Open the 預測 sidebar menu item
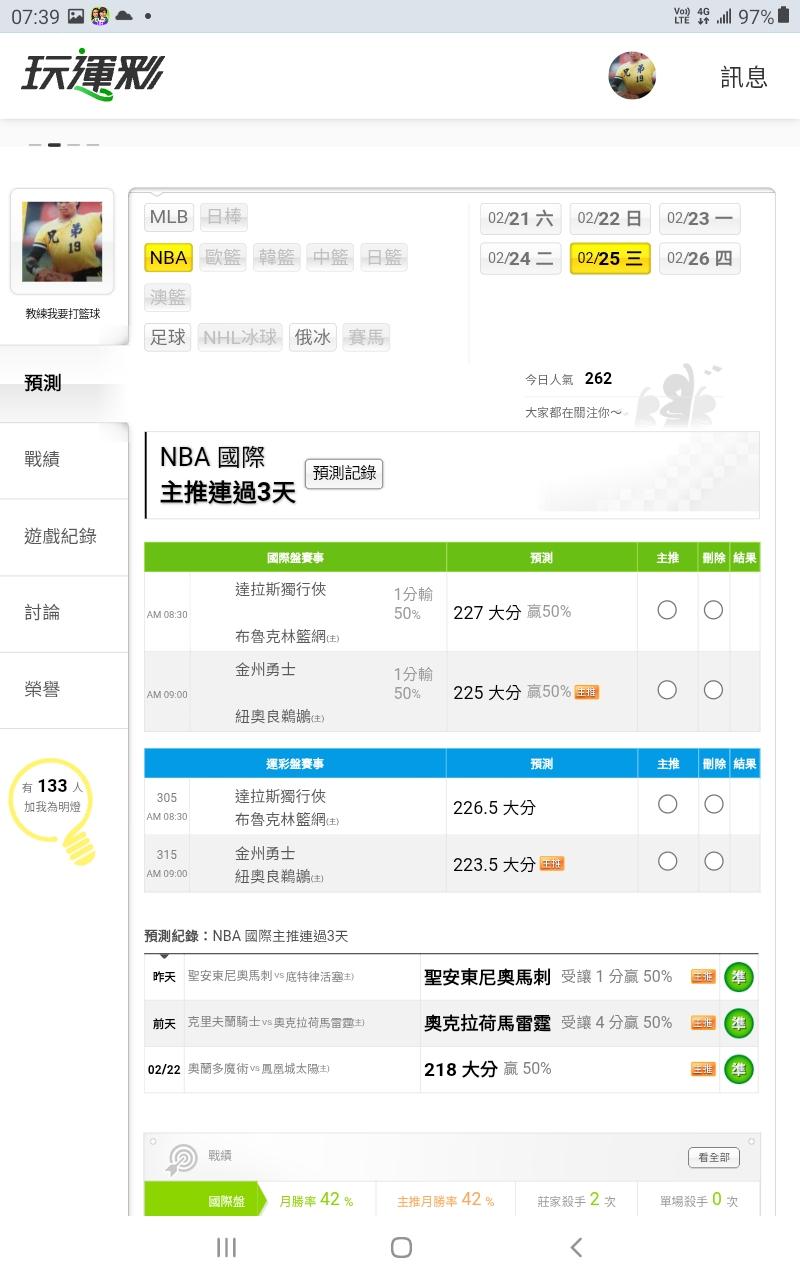 [x=64, y=383]
